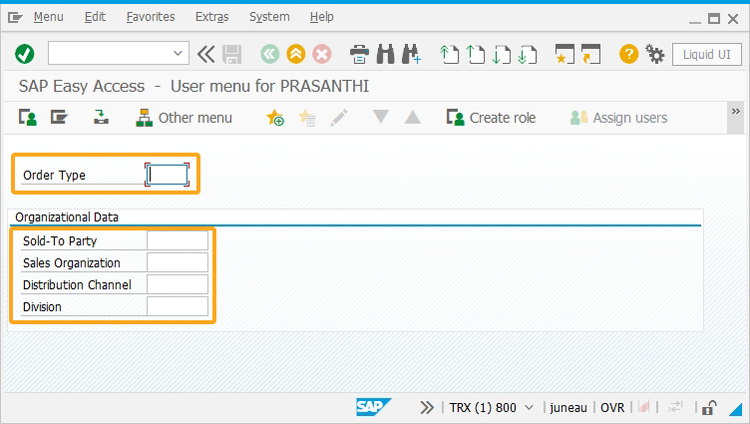Open the Help menu
Viewport: 750px width, 424px height.
322,17
